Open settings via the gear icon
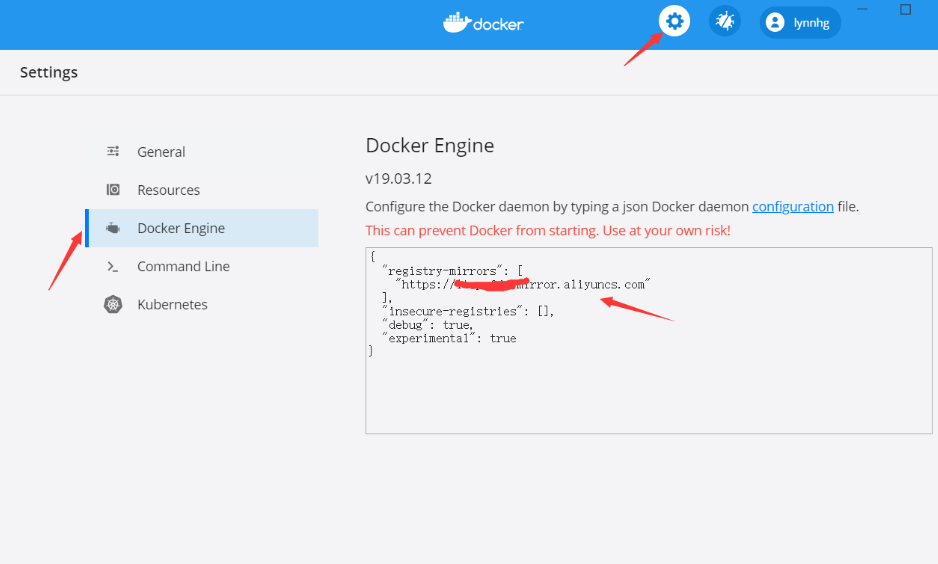This screenshot has height=564, width=938. 674,22
